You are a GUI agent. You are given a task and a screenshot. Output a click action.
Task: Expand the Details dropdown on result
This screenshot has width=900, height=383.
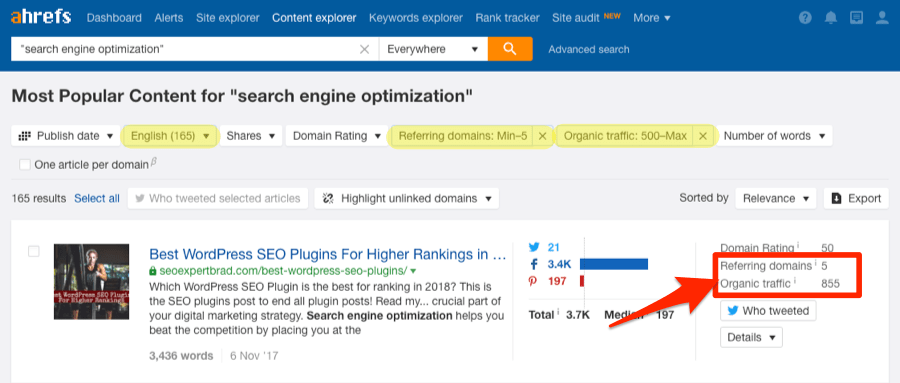(751, 337)
